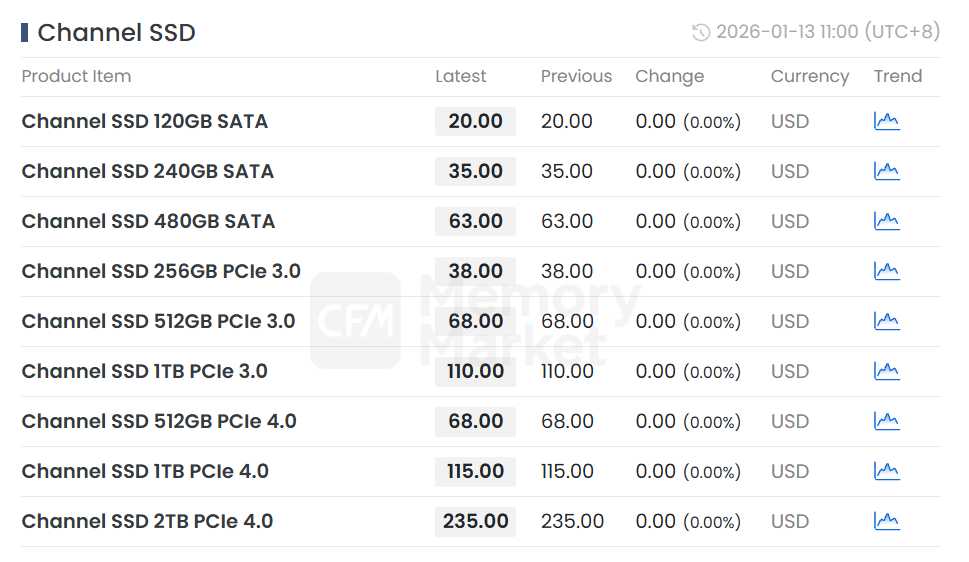This screenshot has width=969, height=562.
Task: Click the Product Item column header
Action: click(76, 76)
